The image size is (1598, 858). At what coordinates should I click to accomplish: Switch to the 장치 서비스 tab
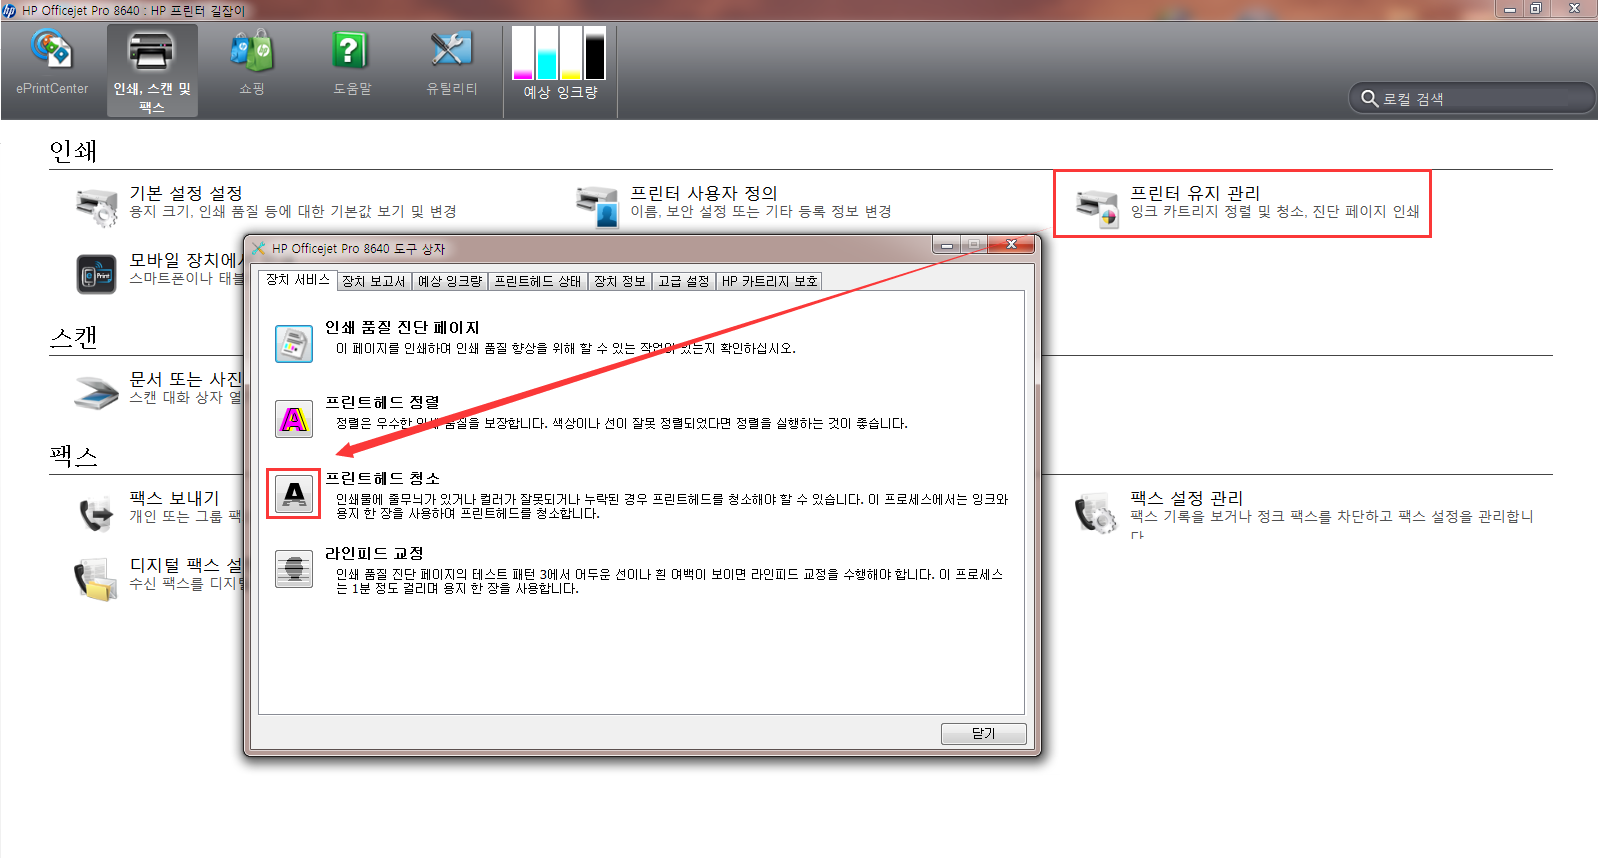(298, 280)
